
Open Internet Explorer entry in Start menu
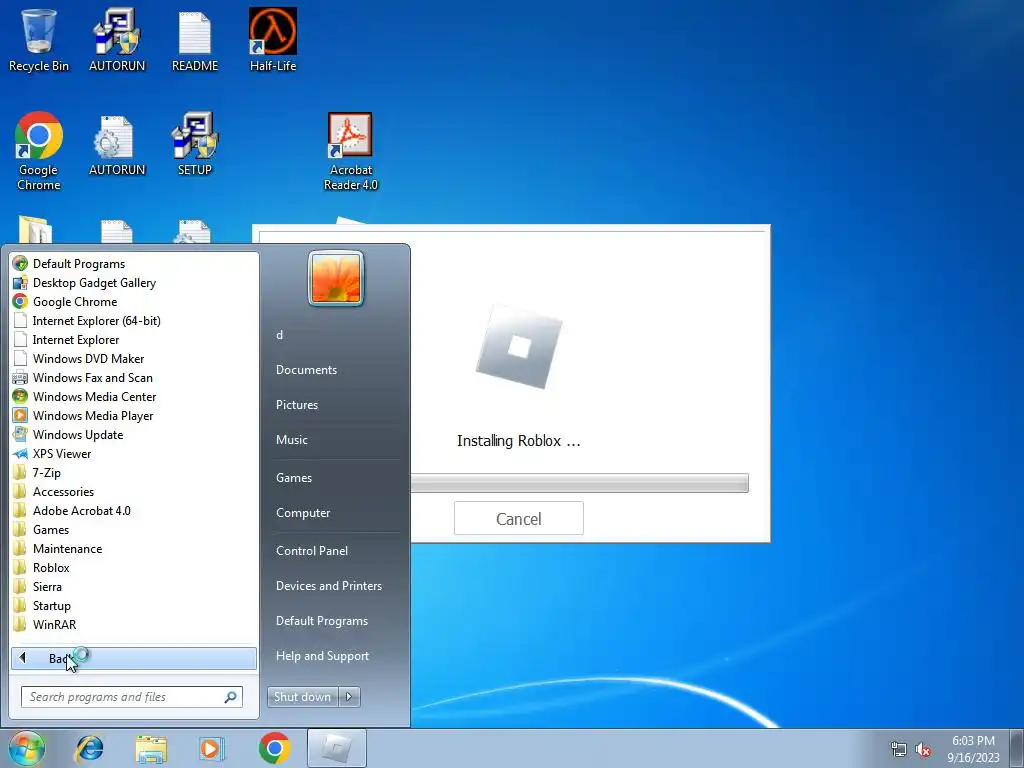[134, 340]
